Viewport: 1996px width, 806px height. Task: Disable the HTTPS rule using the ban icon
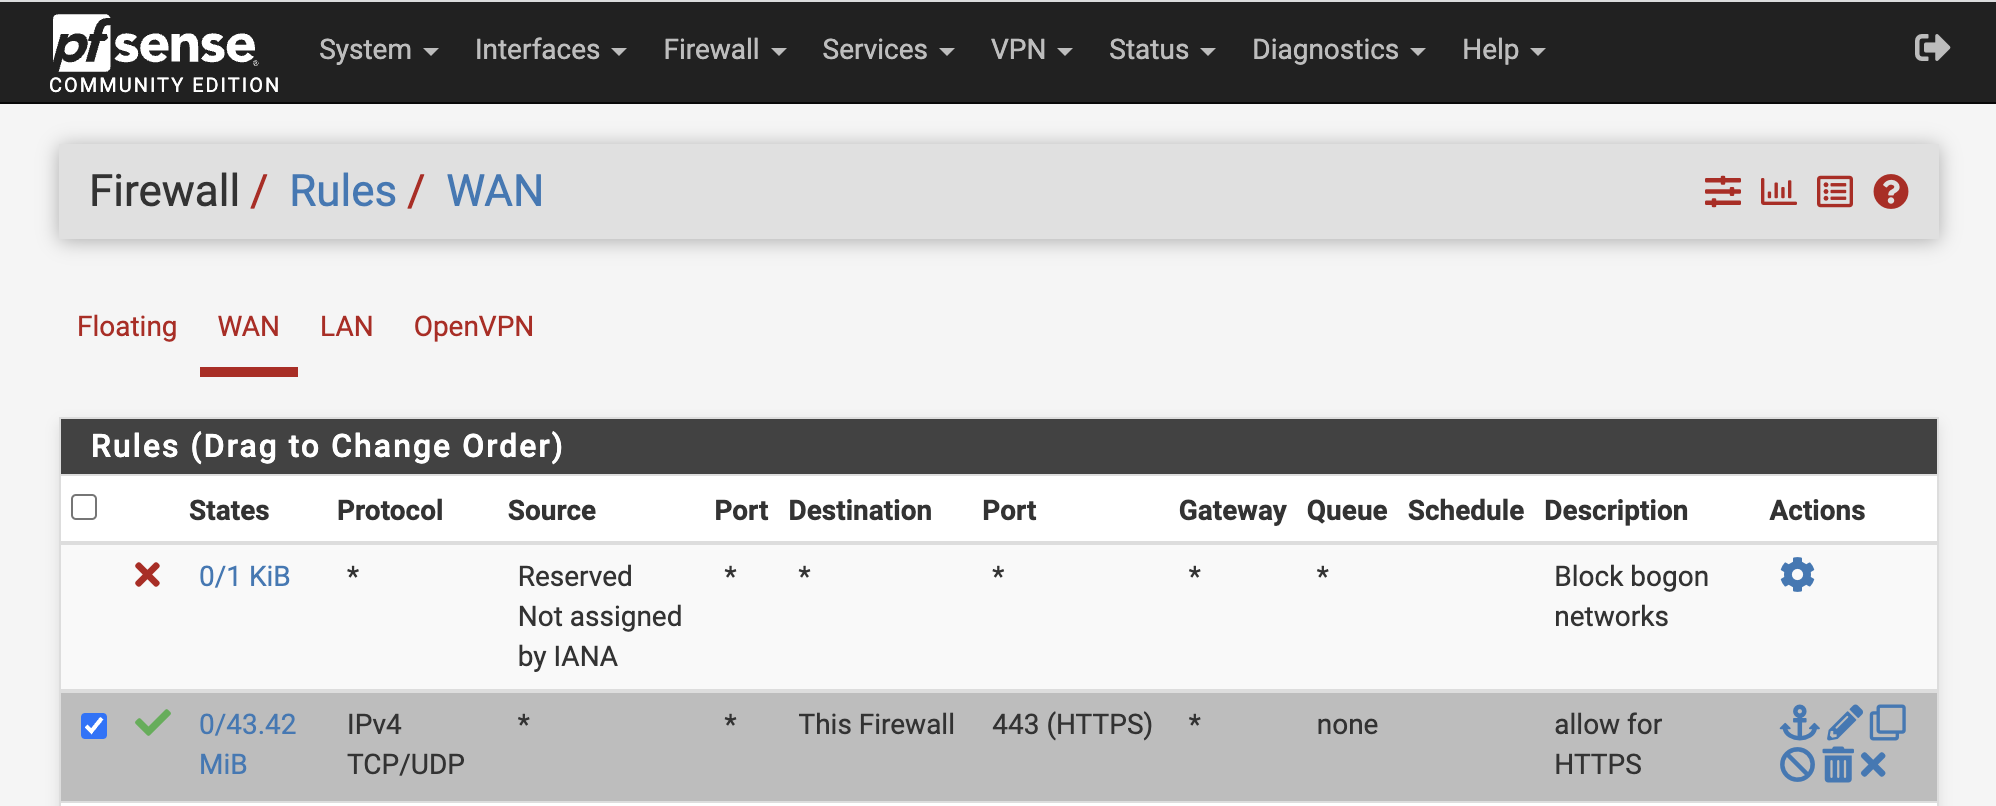[1798, 764]
